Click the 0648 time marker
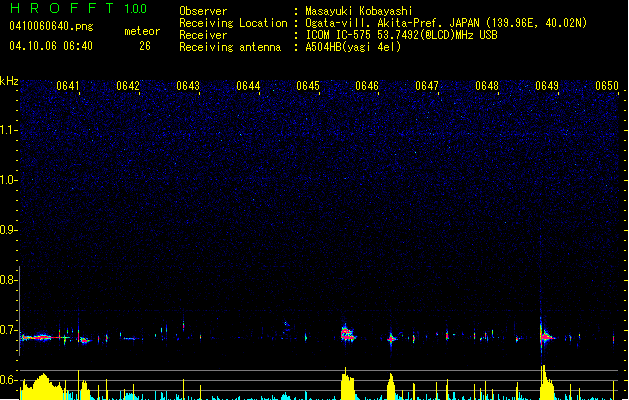 point(487,86)
